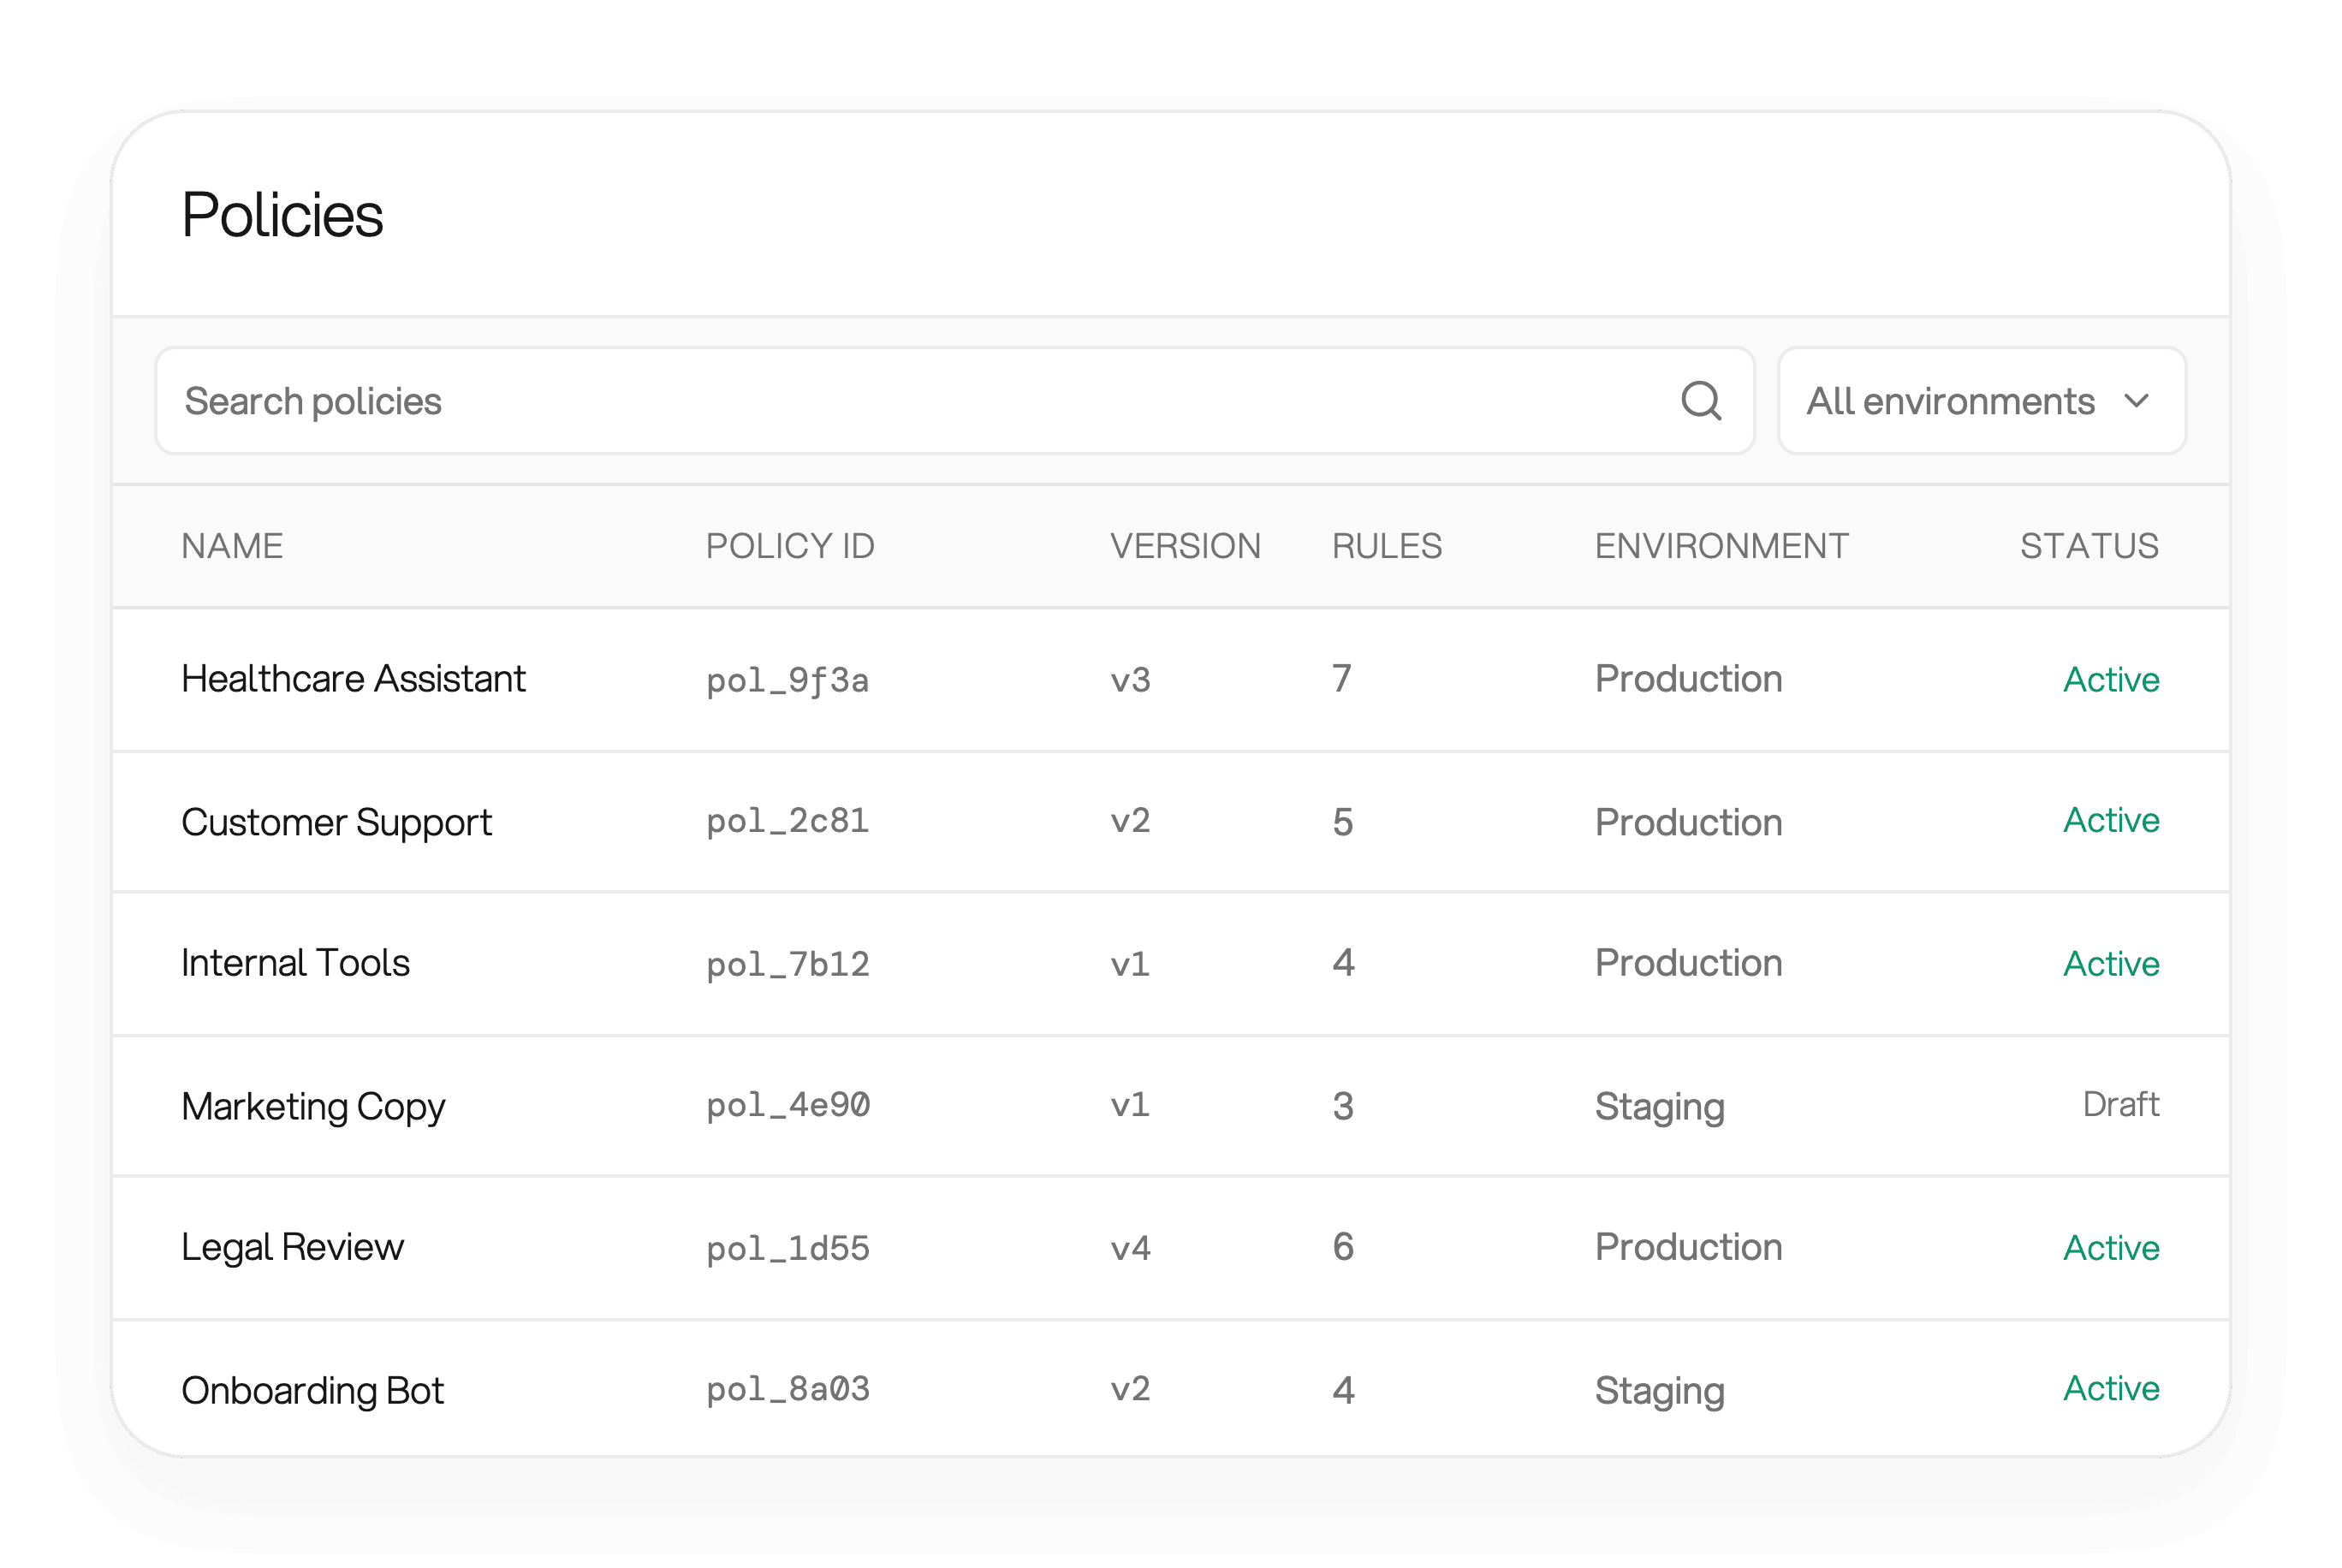Screen dimensions: 2342x1568
Task: Click Active status of Customer Support
Action: point(2111,820)
